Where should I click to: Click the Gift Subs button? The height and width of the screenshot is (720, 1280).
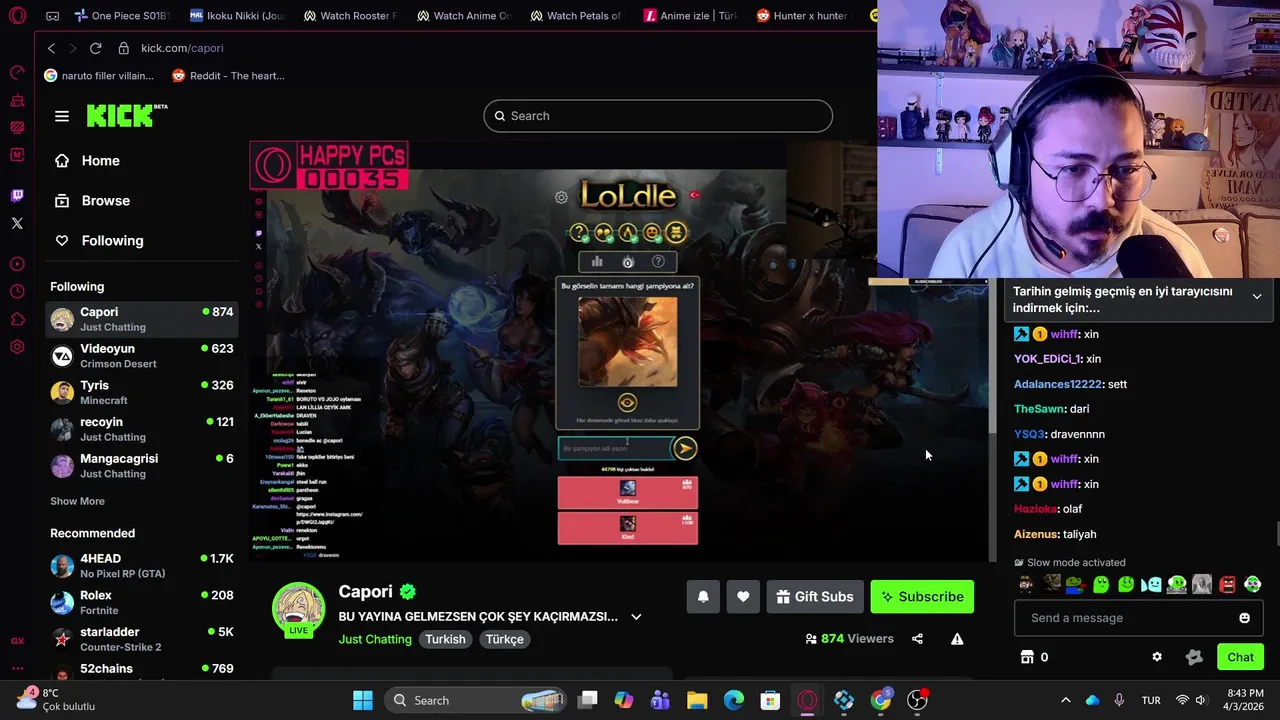click(x=814, y=596)
